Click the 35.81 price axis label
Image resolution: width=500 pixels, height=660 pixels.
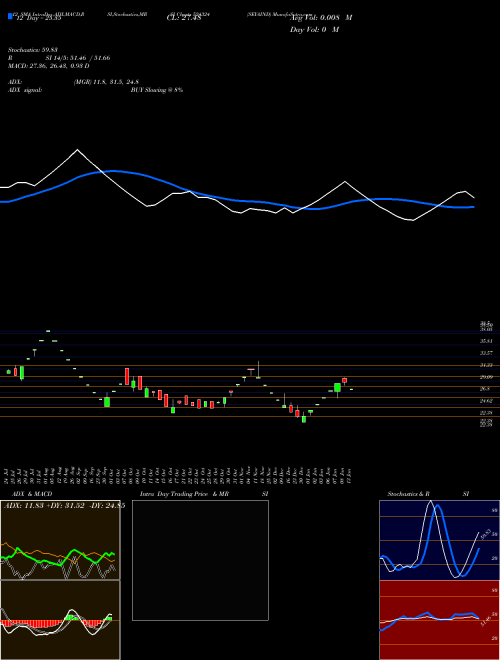point(487,341)
